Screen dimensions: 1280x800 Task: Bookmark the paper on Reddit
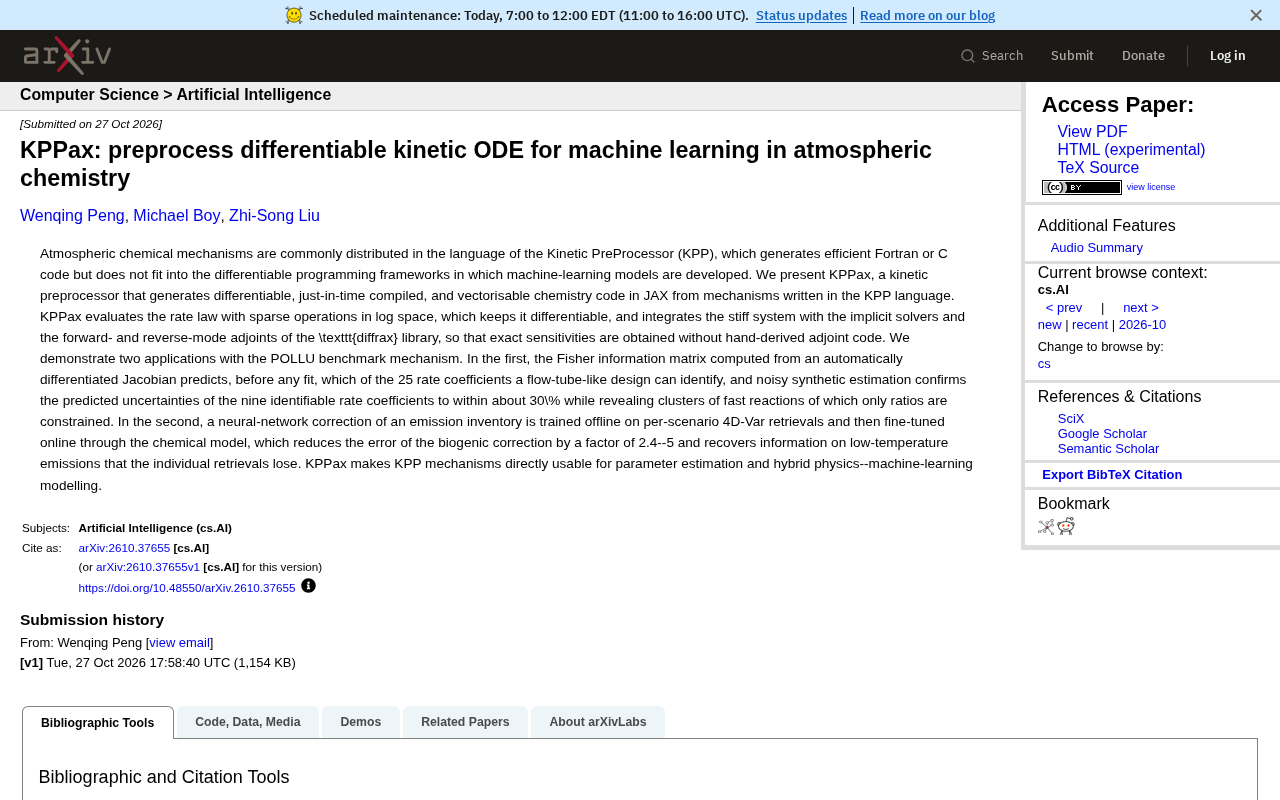pos(1066,527)
